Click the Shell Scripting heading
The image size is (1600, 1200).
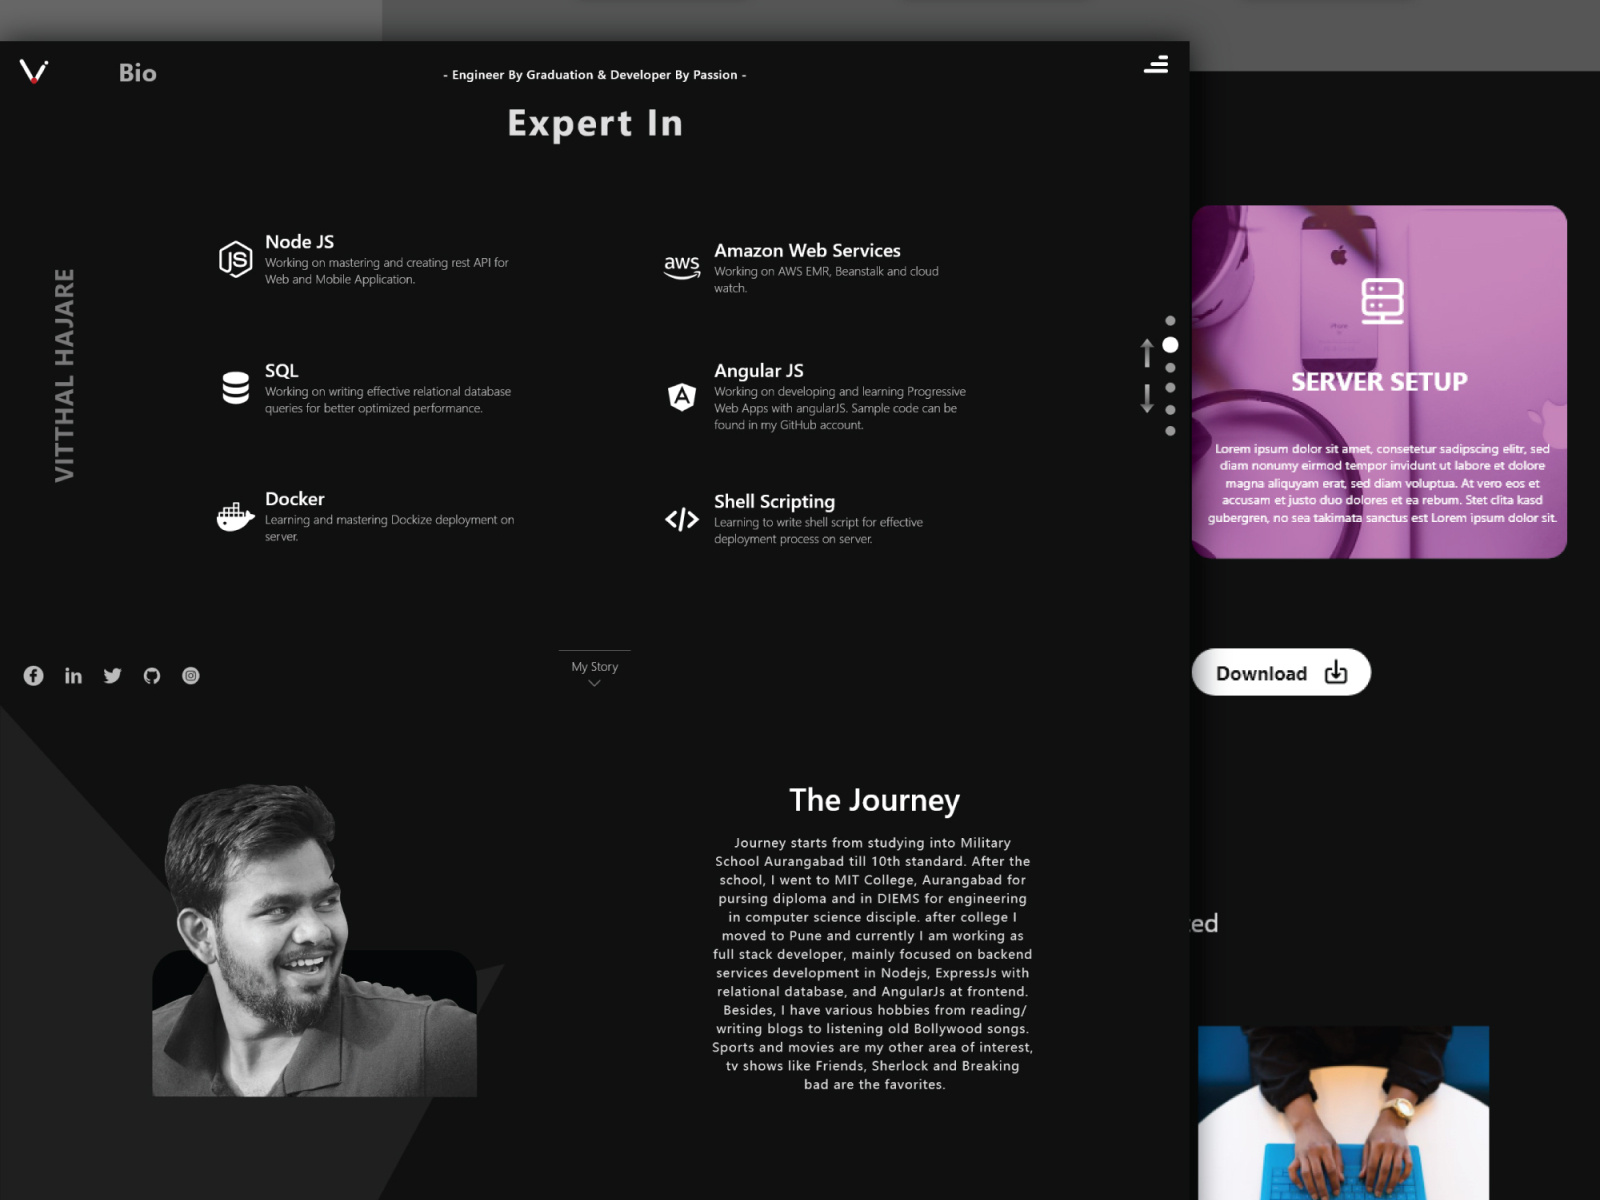pos(774,502)
